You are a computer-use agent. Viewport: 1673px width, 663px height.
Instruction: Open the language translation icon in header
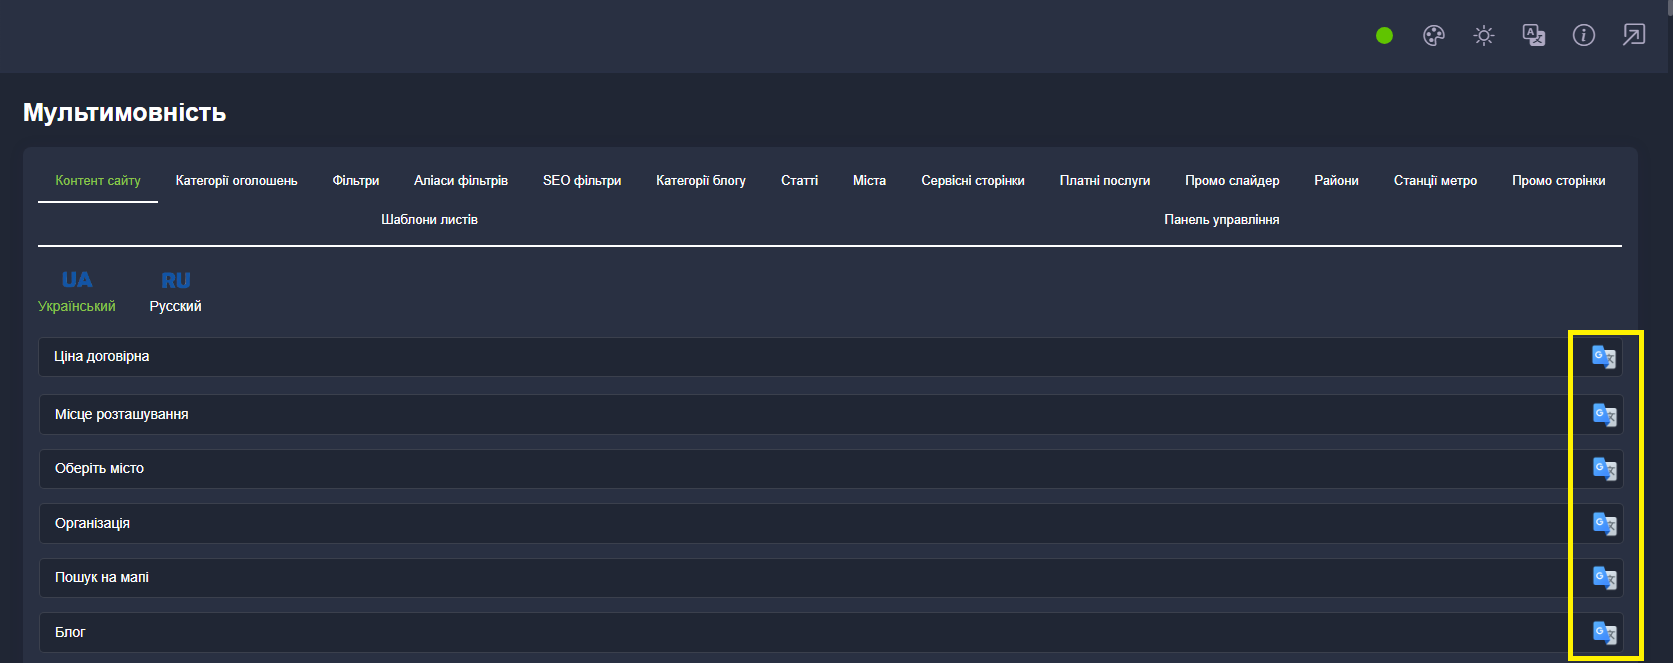pyautogui.click(x=1533, y=36)
